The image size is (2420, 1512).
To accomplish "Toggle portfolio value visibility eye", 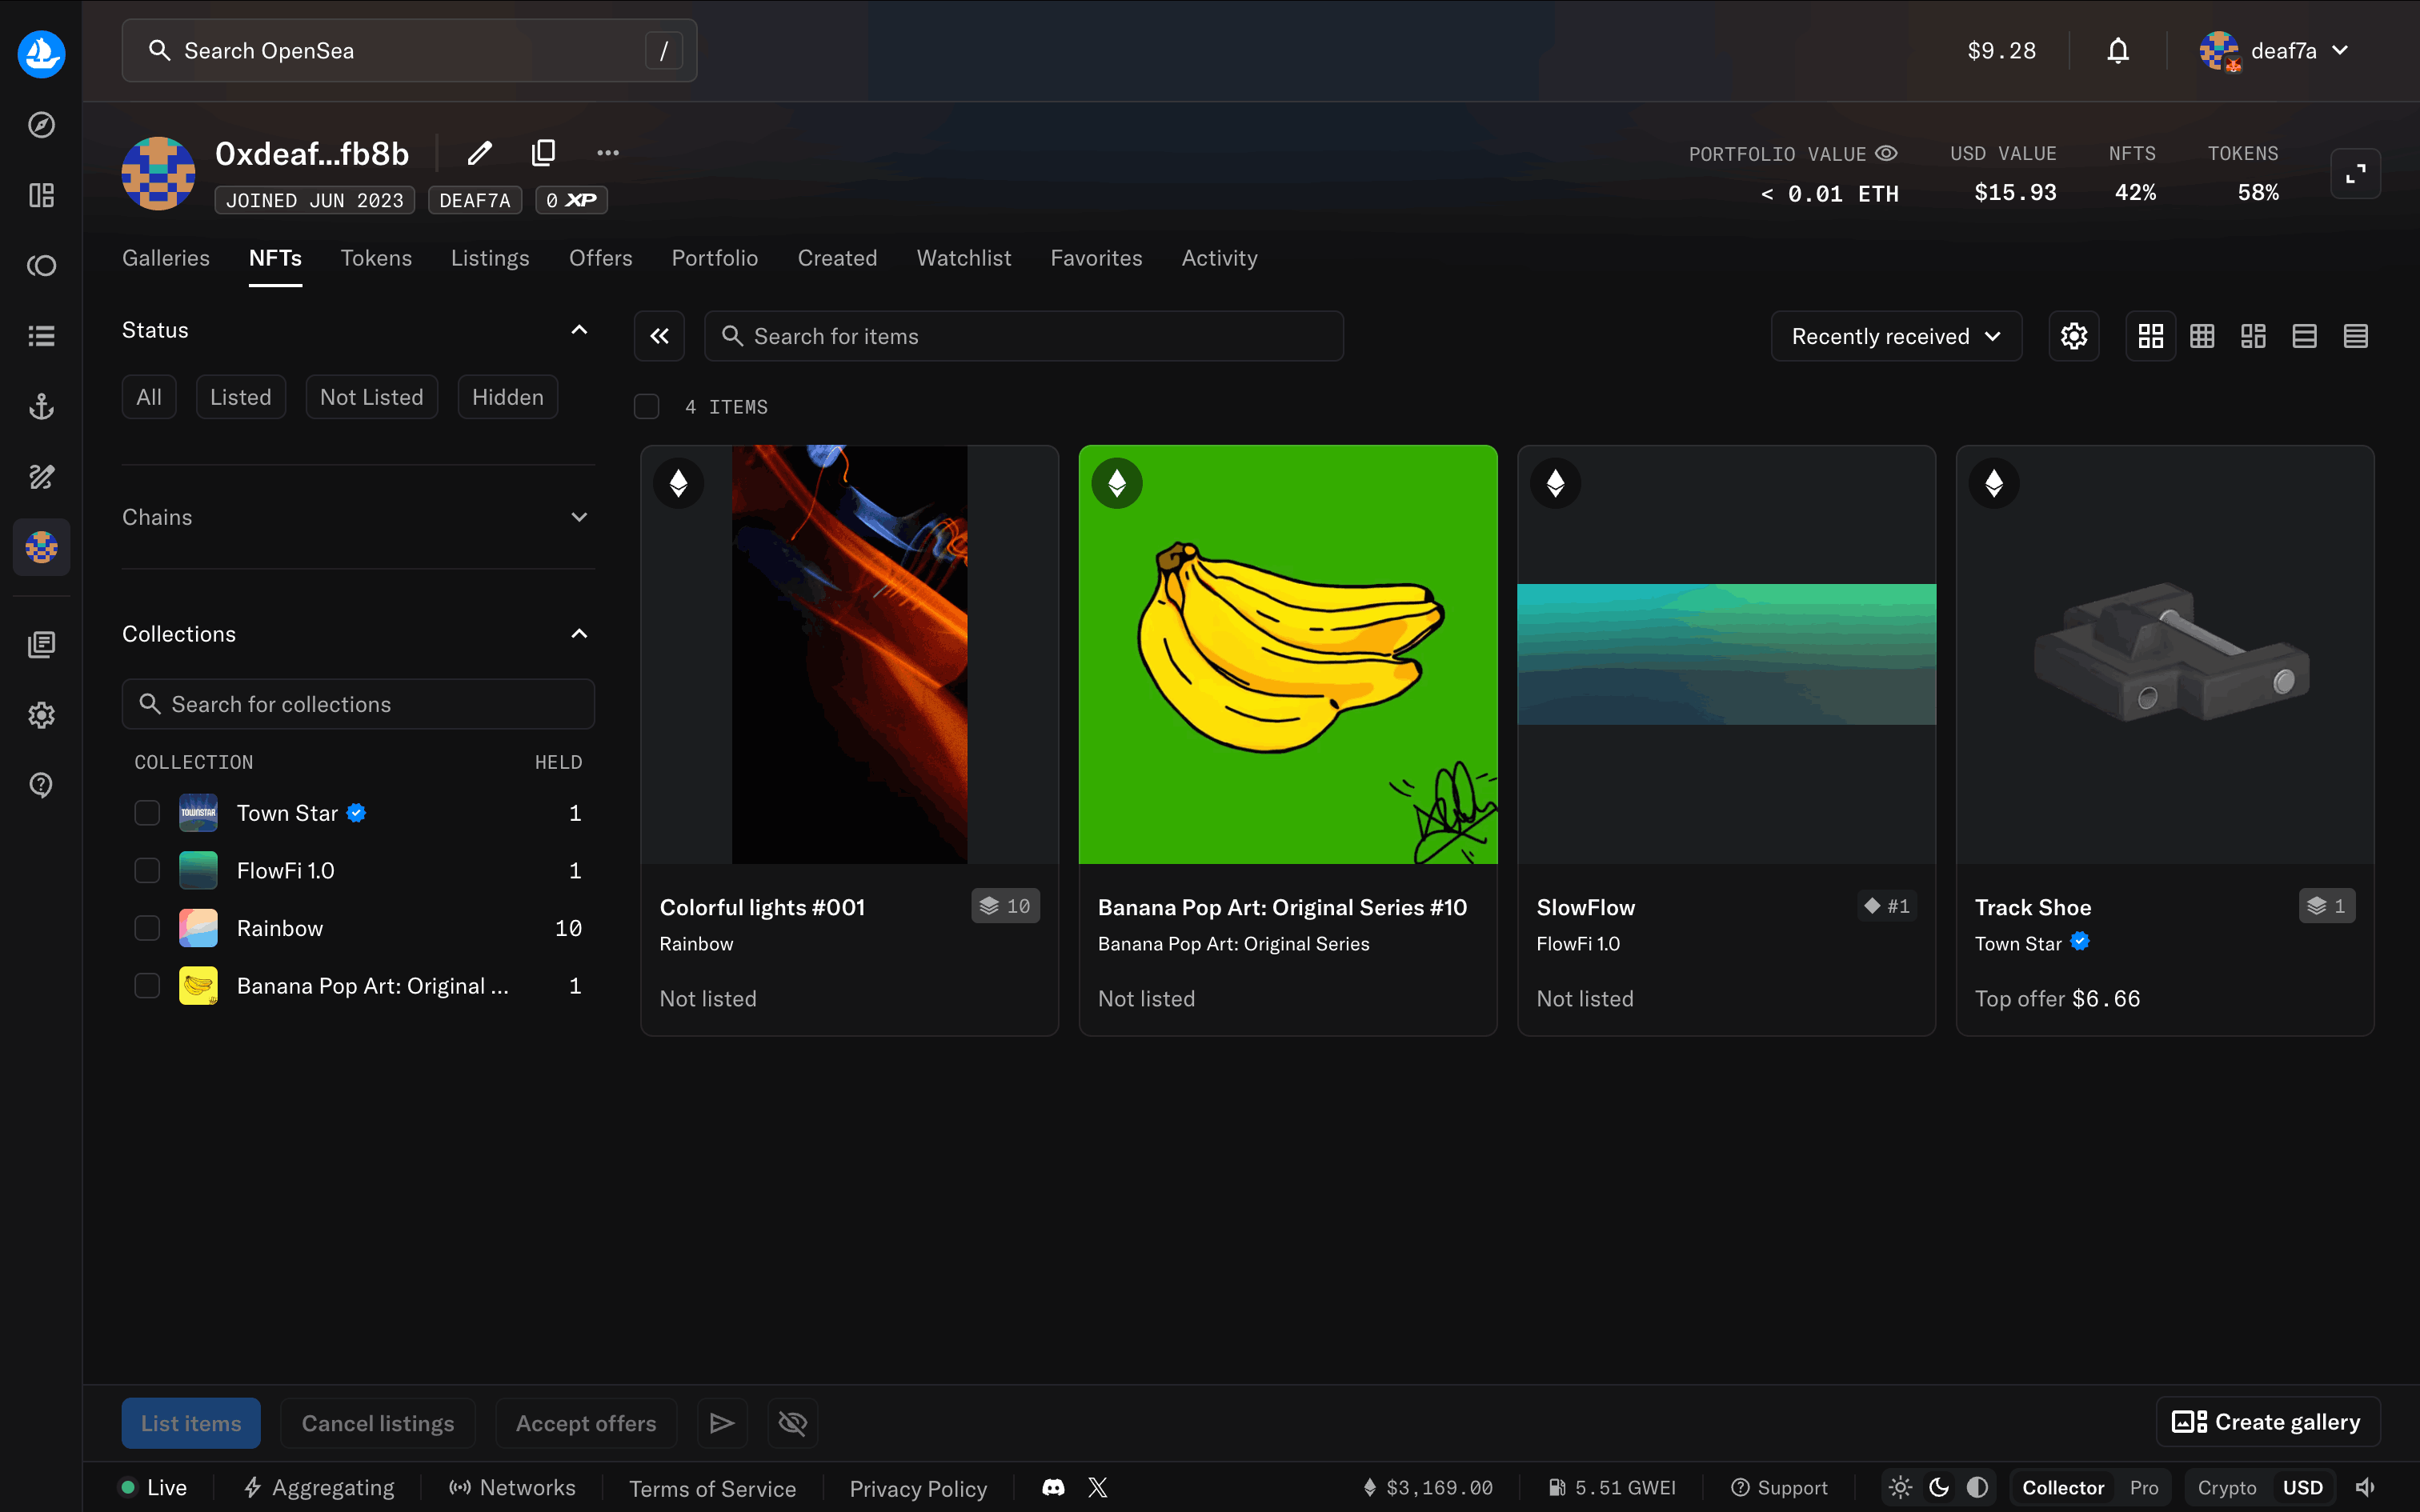I will point(1886,154).
